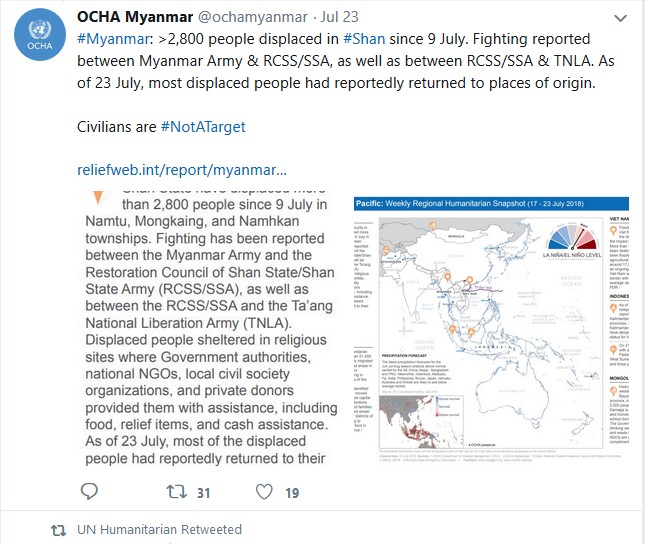Screen dimensions: 645x544
Task: Open the tweet options caret menu
Action: click(x=622, y=19)
